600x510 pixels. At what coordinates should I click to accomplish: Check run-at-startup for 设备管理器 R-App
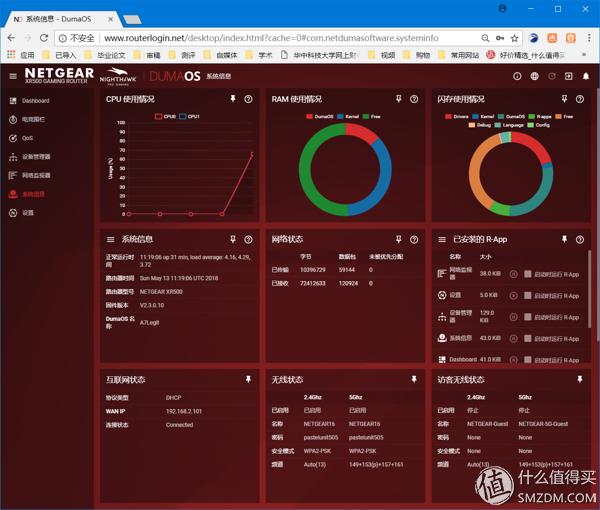[527, 317]
